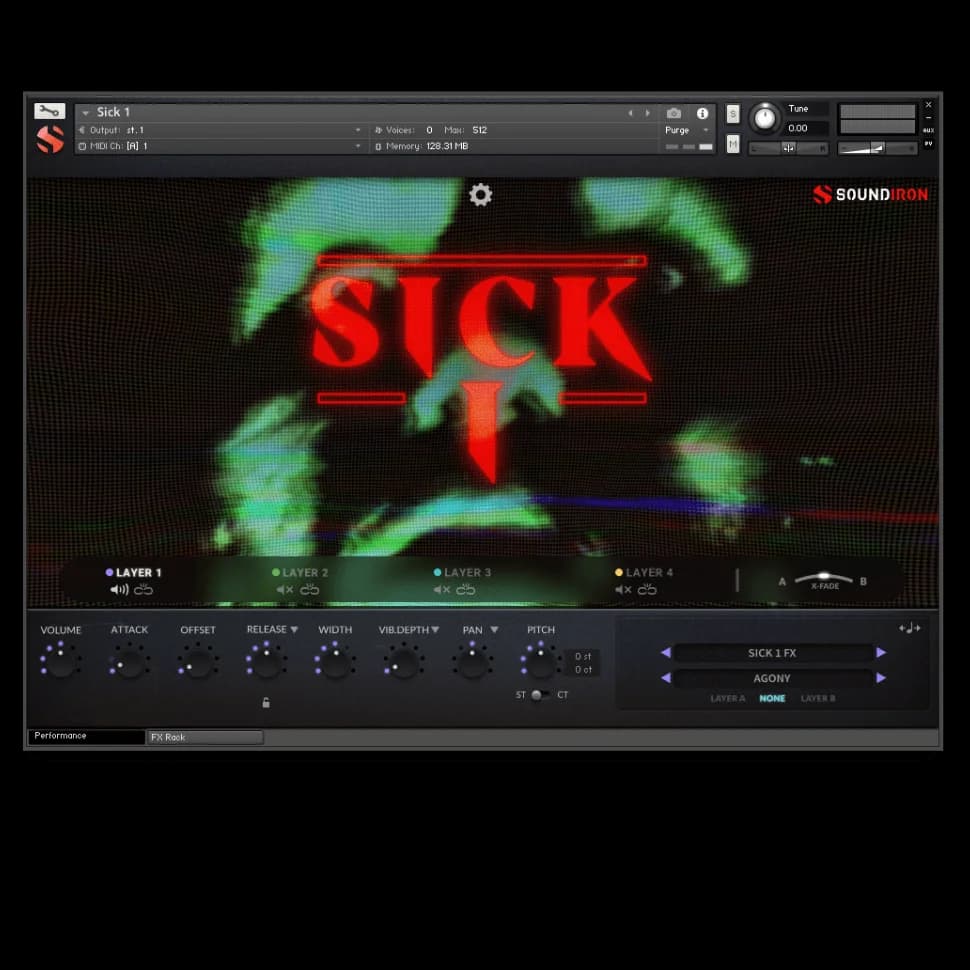Select the Performance tab

click(86, 736)
